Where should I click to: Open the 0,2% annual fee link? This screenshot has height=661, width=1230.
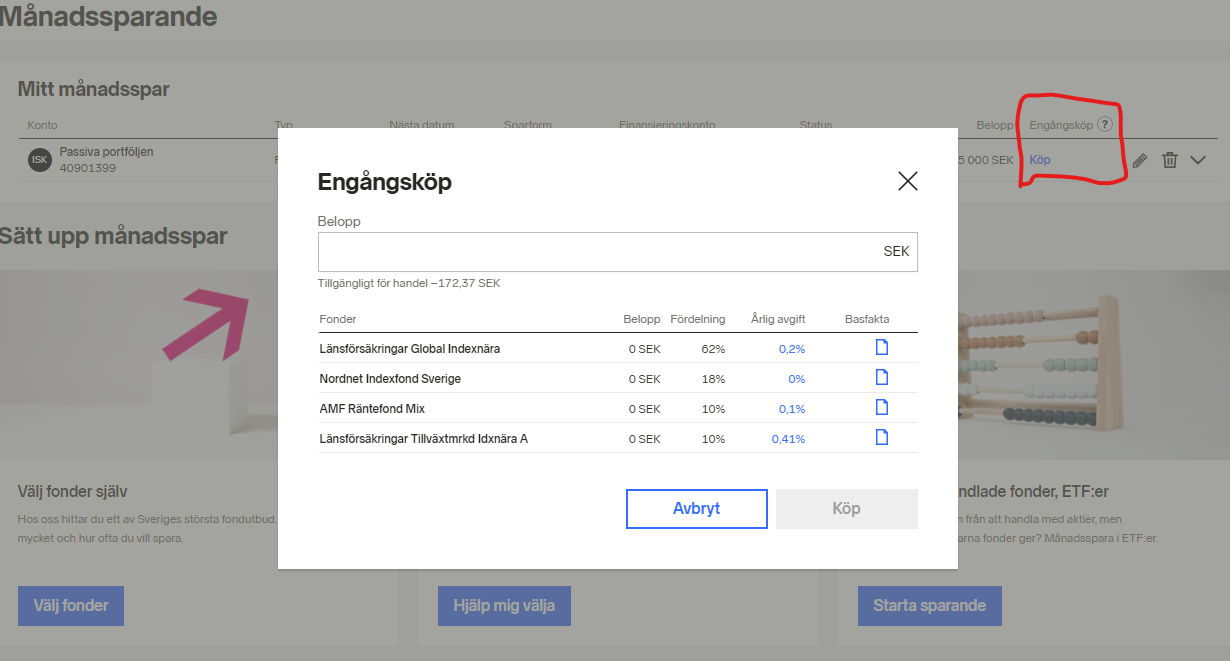coord(792,349)
